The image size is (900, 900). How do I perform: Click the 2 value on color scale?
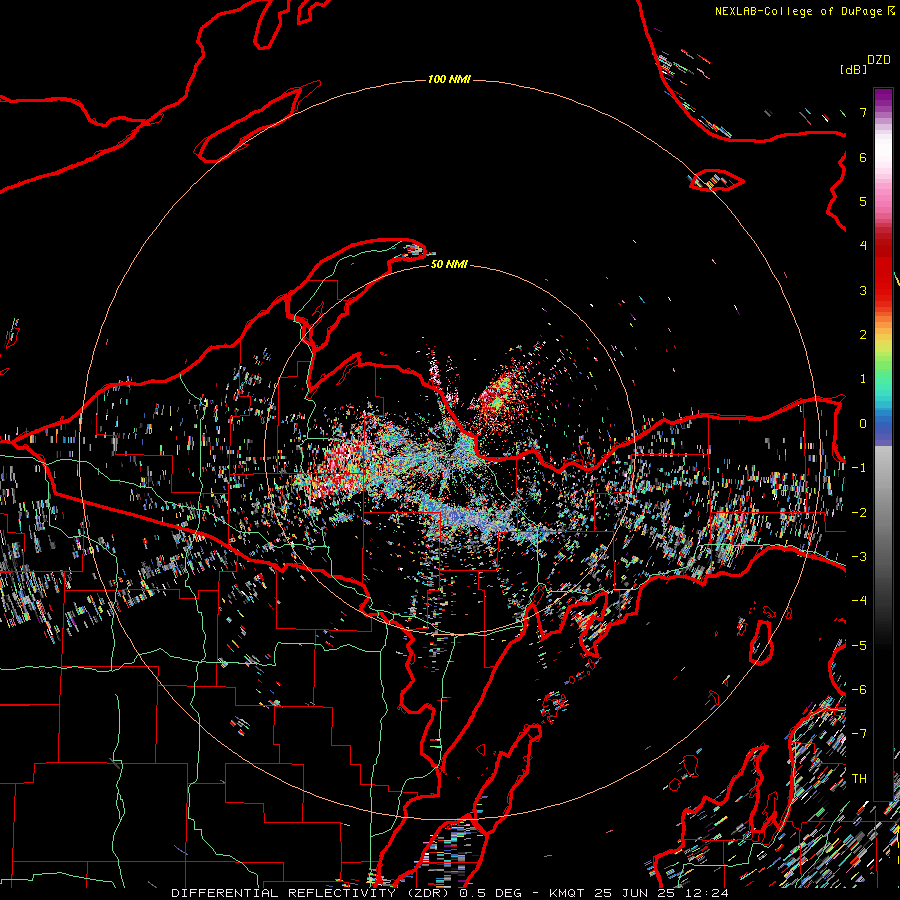coord(863,335)
